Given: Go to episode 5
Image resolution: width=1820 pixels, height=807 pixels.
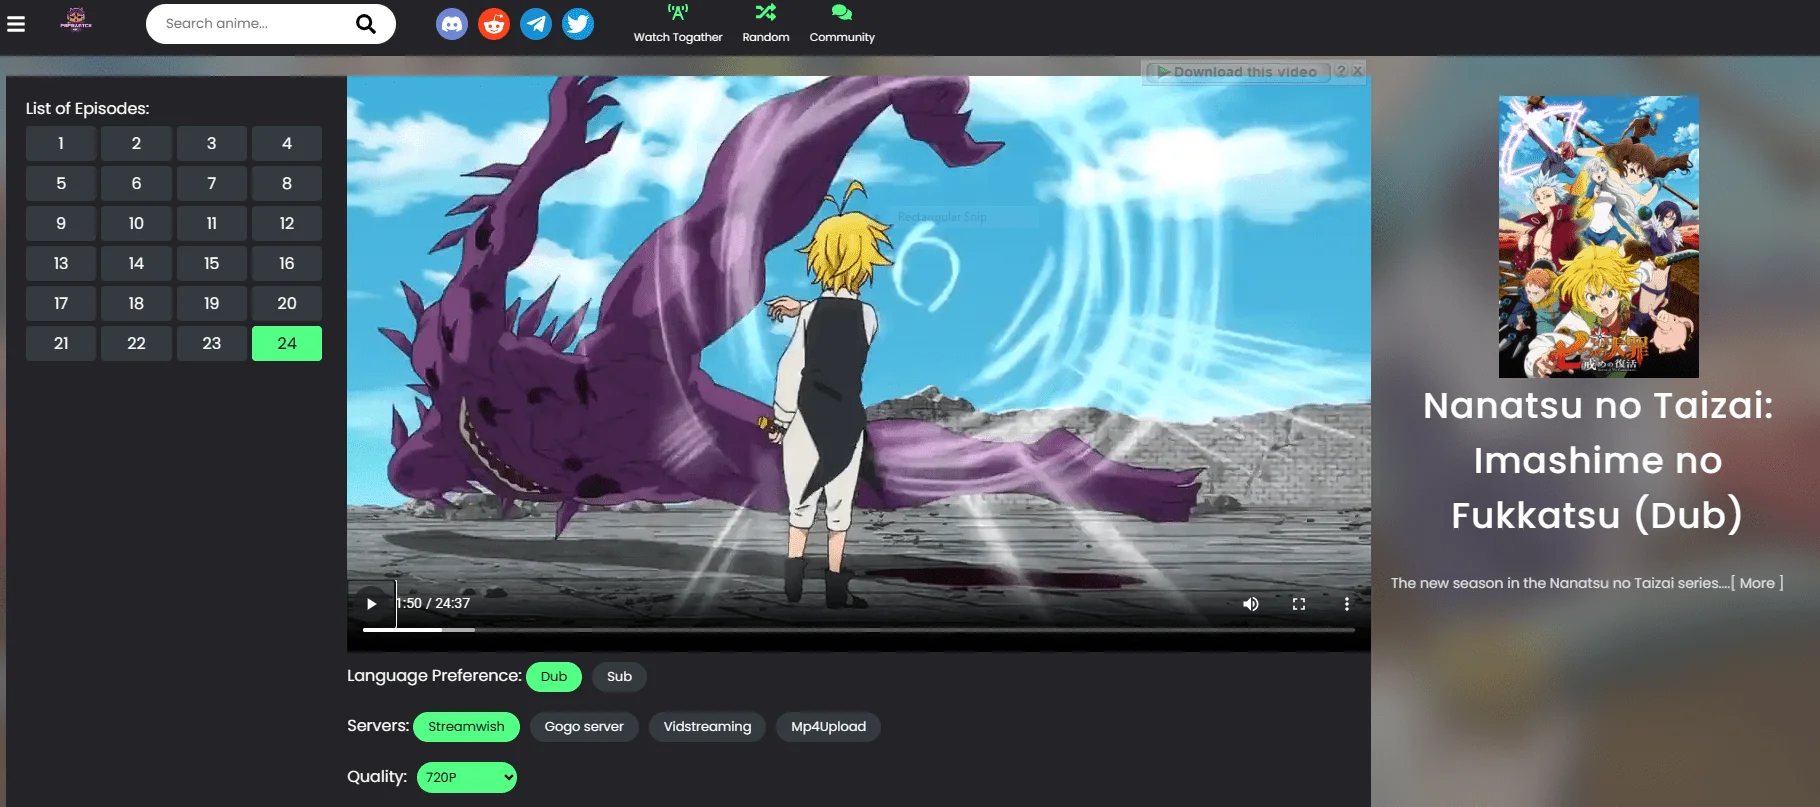Looking at the screenshot, I should point(61,184).
